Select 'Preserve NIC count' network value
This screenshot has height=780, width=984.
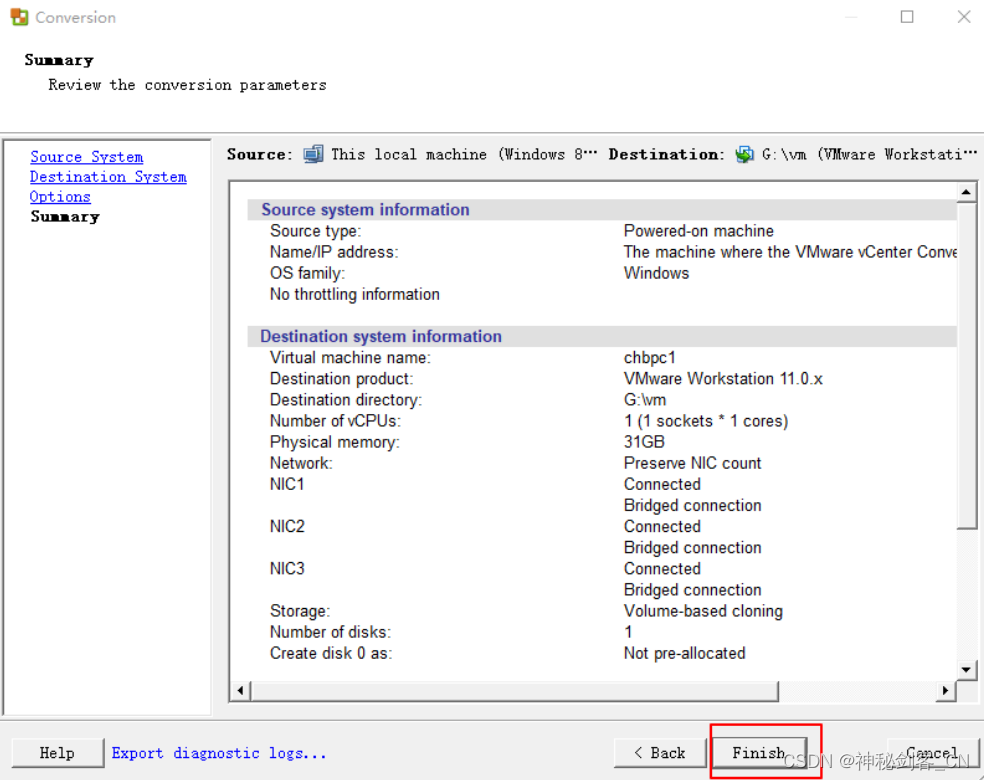click(692, 463)
